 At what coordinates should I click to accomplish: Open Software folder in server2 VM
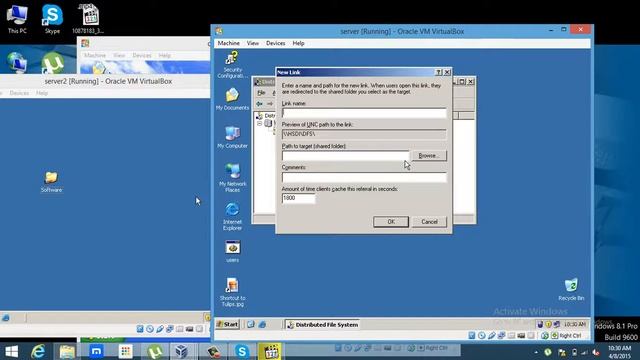(51, 182)
